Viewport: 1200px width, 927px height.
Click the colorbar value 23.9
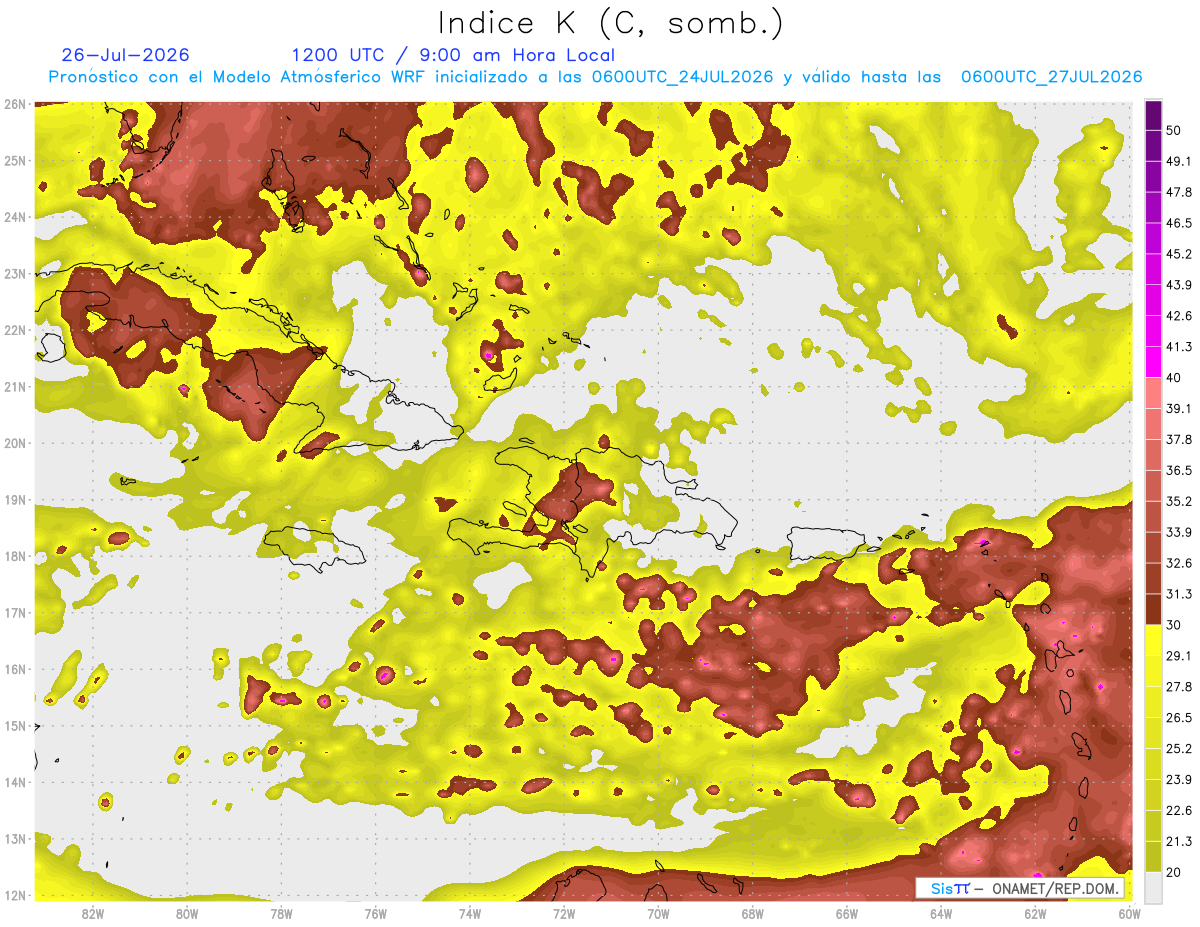point(1179,779)
